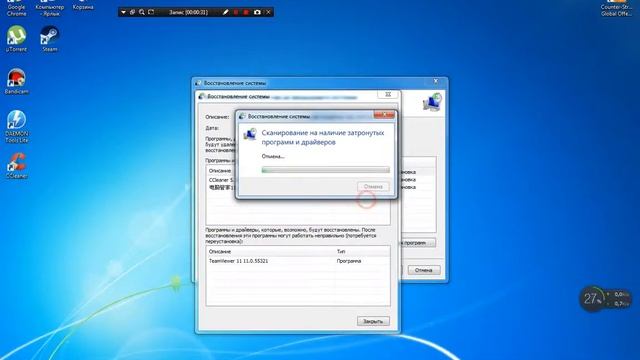Activate the pencil drawing tool in recorder bar
This screenshot has height=360, width=640.
[225, 12]
